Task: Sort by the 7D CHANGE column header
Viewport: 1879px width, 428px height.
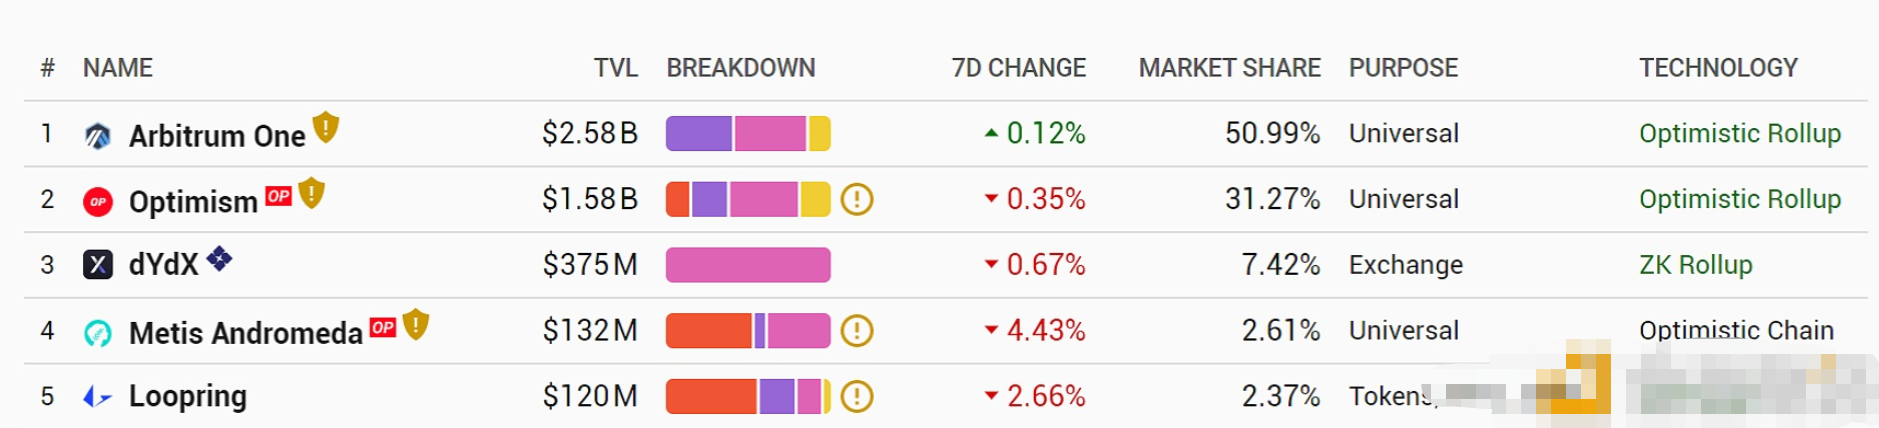Action: click(x=1018, y=68)
